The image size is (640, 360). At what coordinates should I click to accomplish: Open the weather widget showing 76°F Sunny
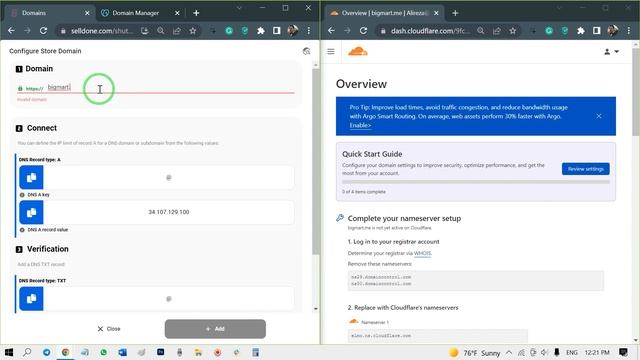click(475, 353)
